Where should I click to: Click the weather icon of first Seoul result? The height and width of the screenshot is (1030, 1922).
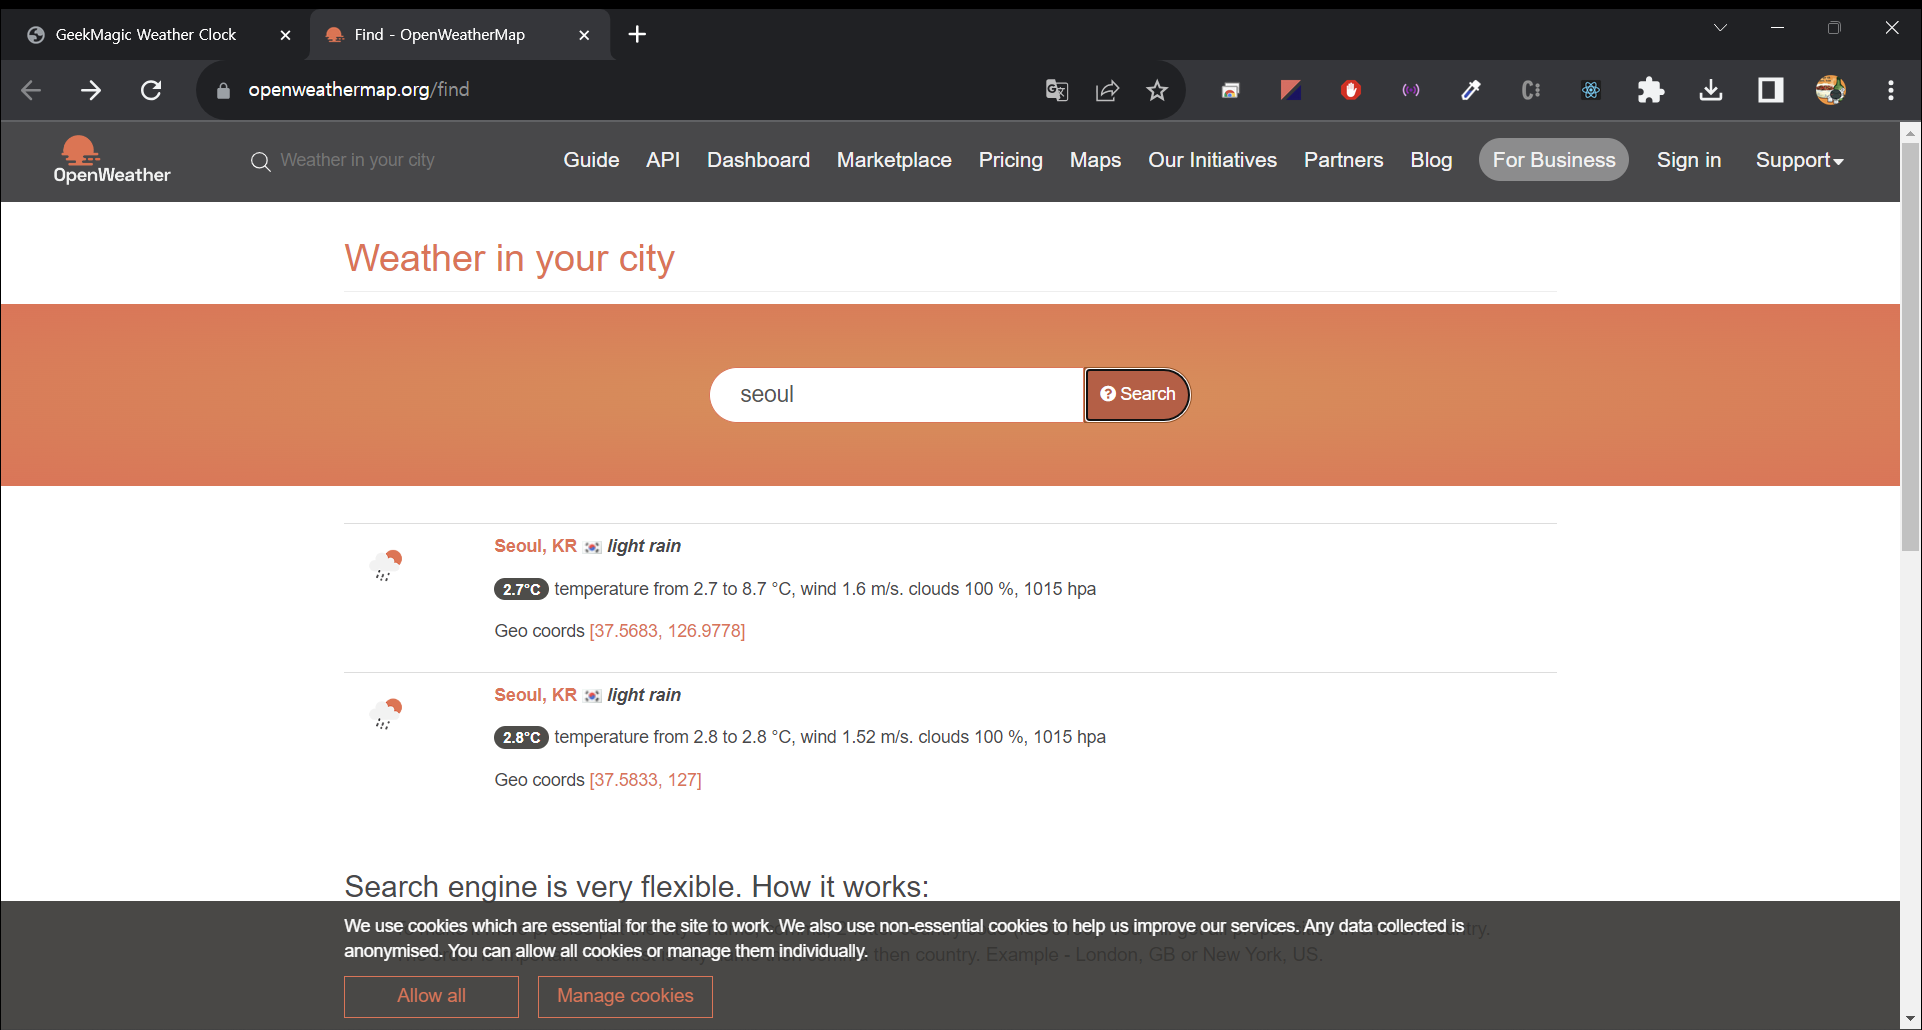(386, 565)
